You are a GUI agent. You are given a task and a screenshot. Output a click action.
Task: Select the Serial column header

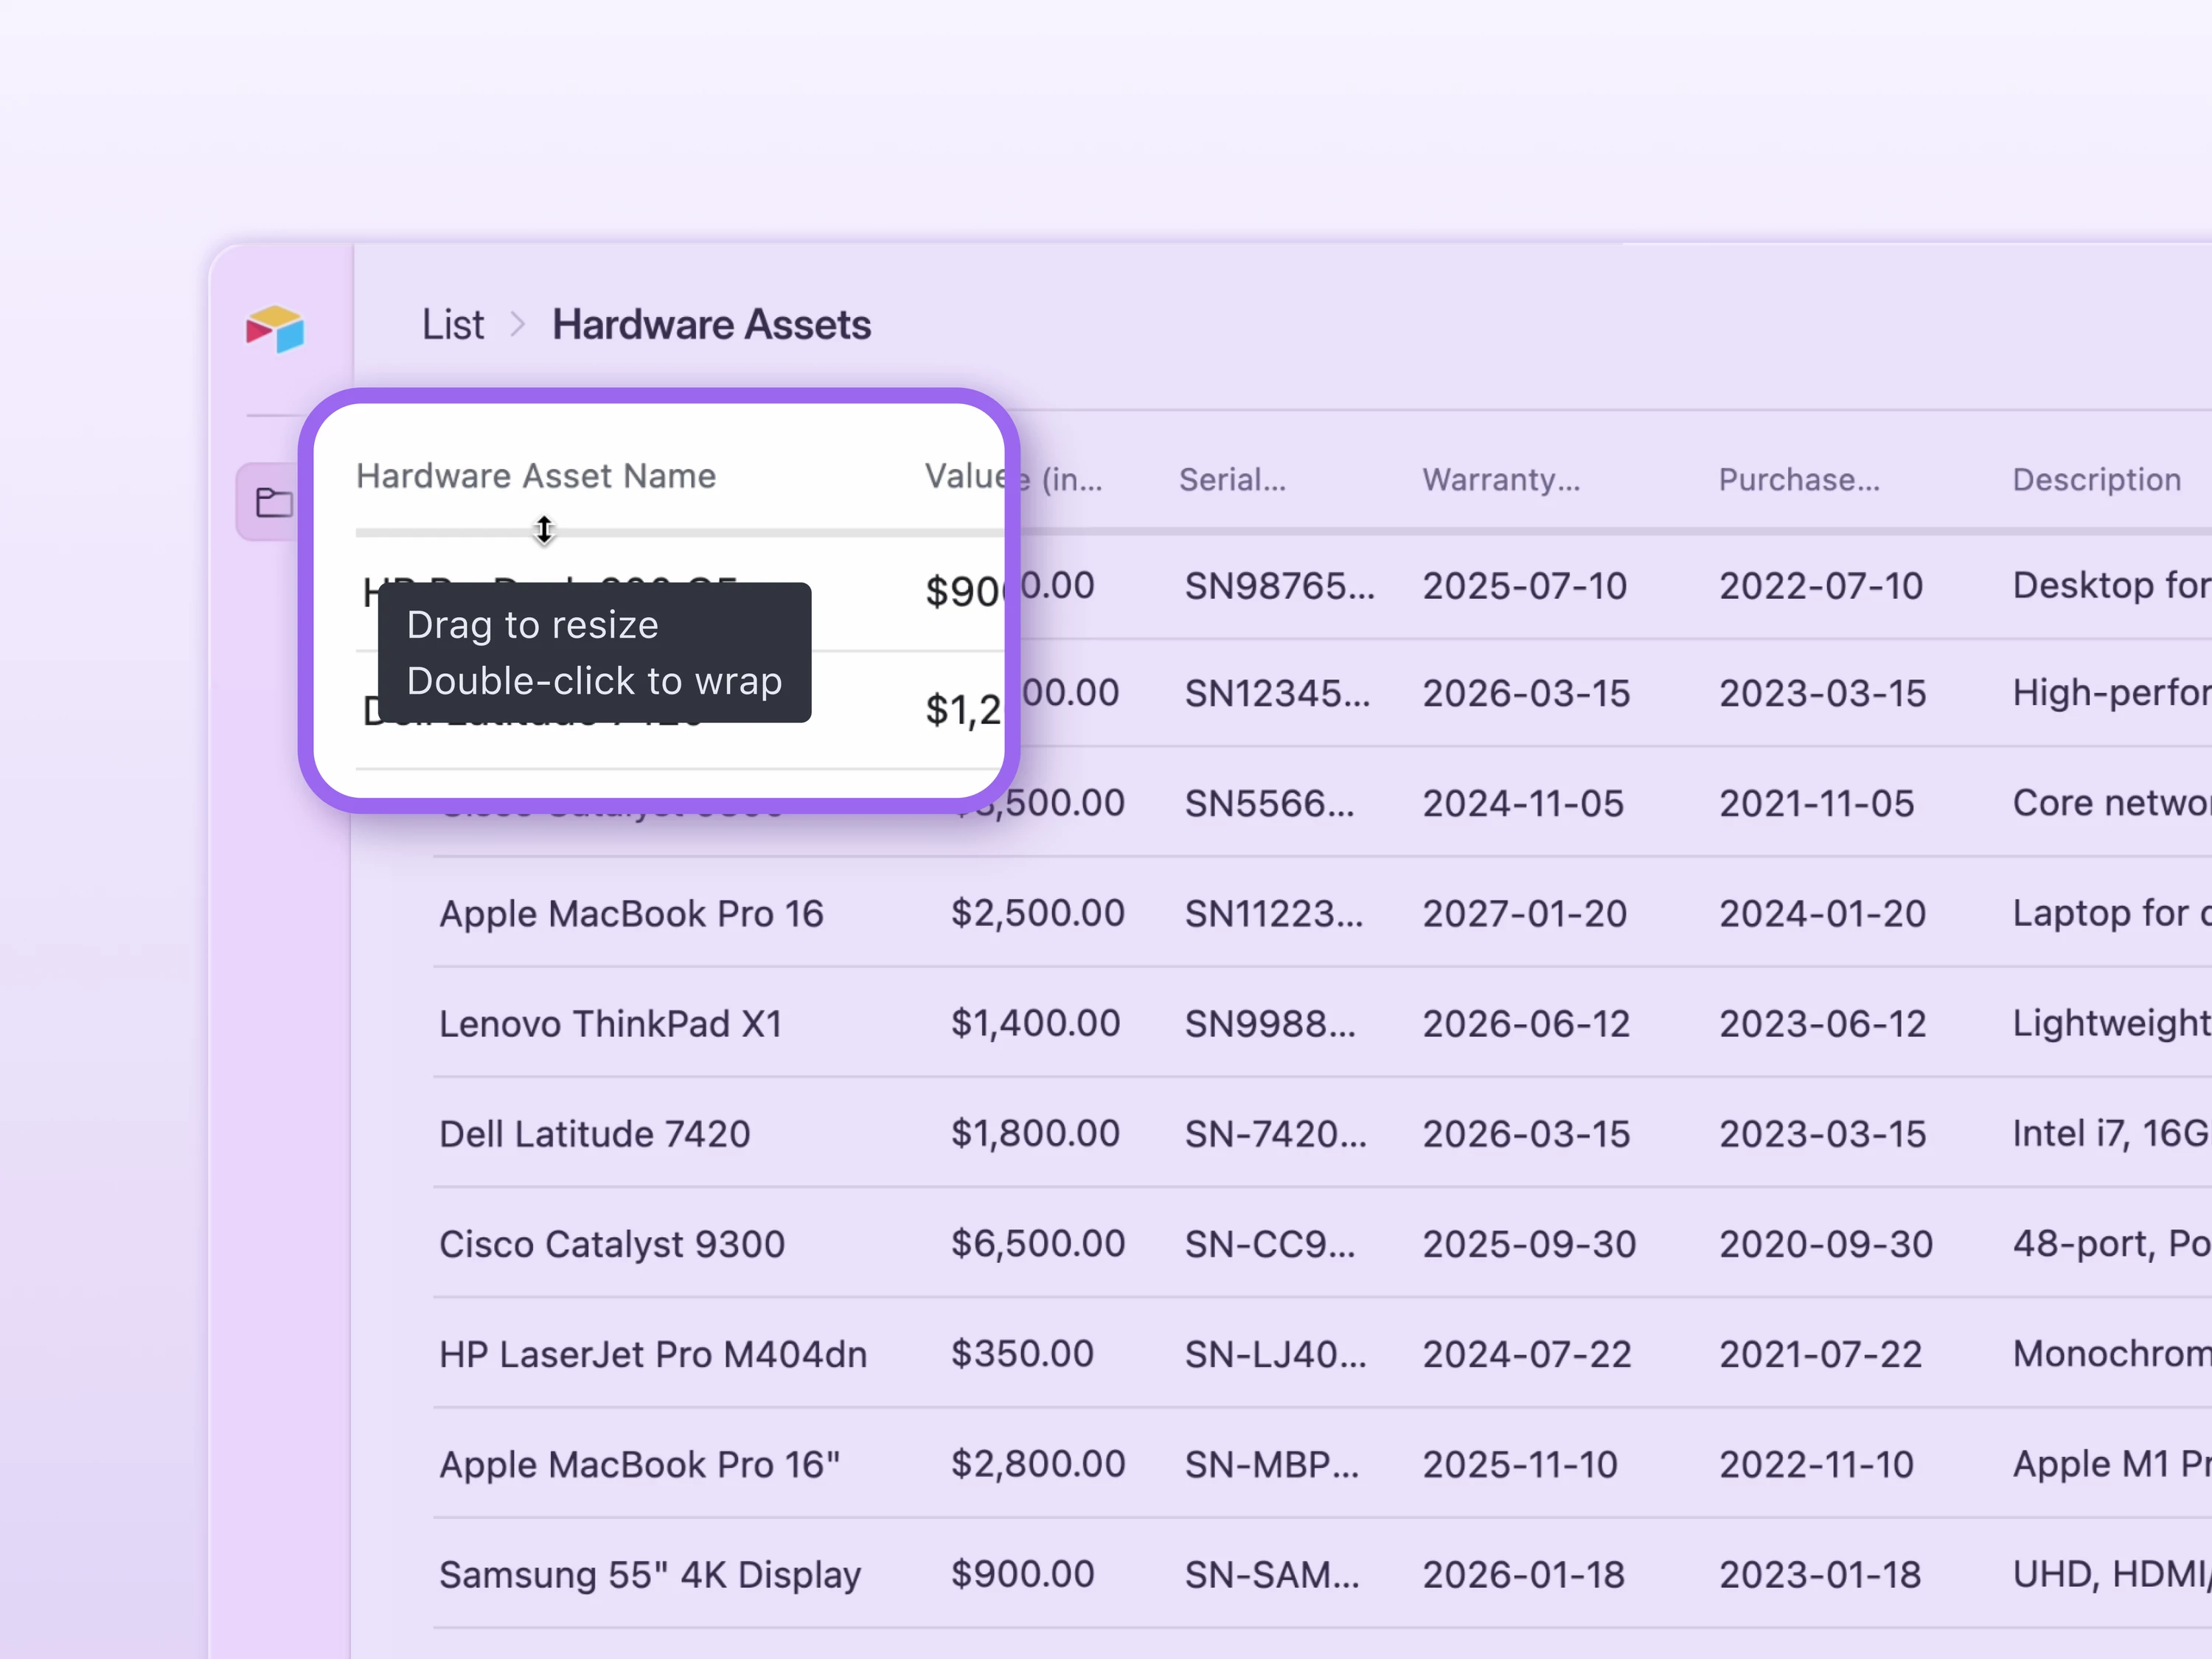(1231, 480)
